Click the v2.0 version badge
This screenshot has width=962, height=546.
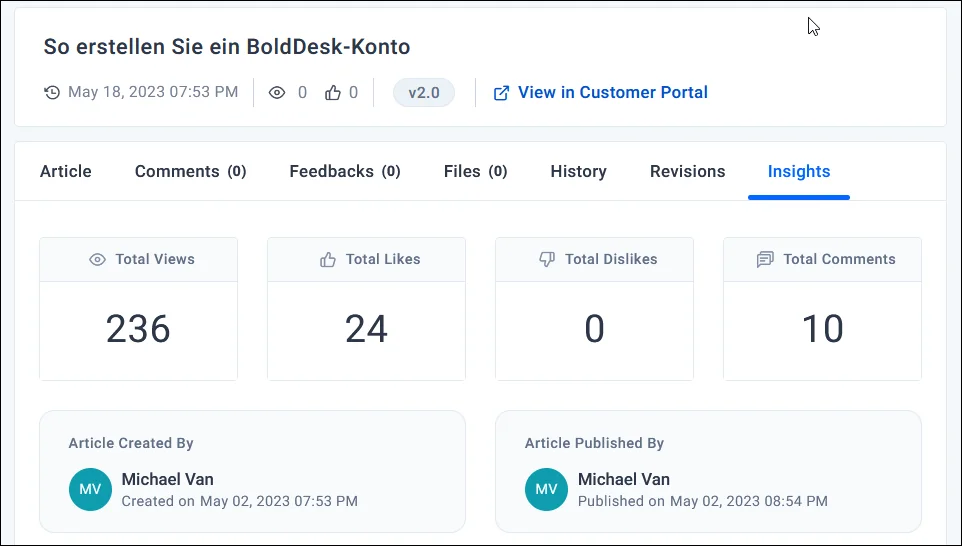coord(424,93)
